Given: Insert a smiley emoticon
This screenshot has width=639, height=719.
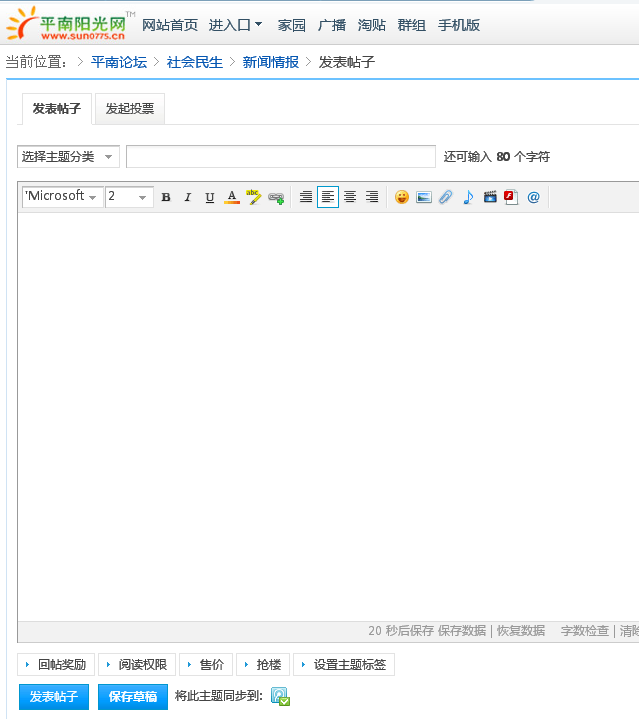Looking at the screenshot, I should 401,197.
